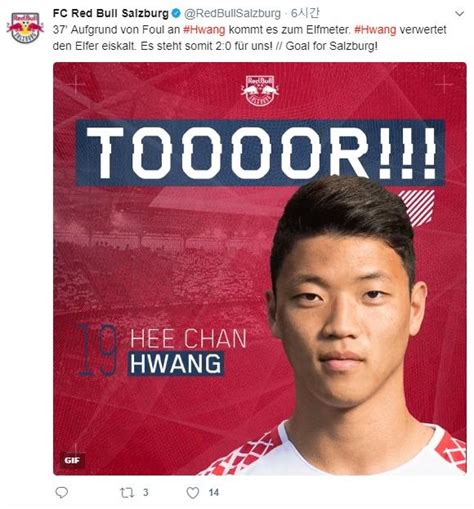Click the blue verified badge
Viewport: 474px width, 509px height.
pos(176,14)
